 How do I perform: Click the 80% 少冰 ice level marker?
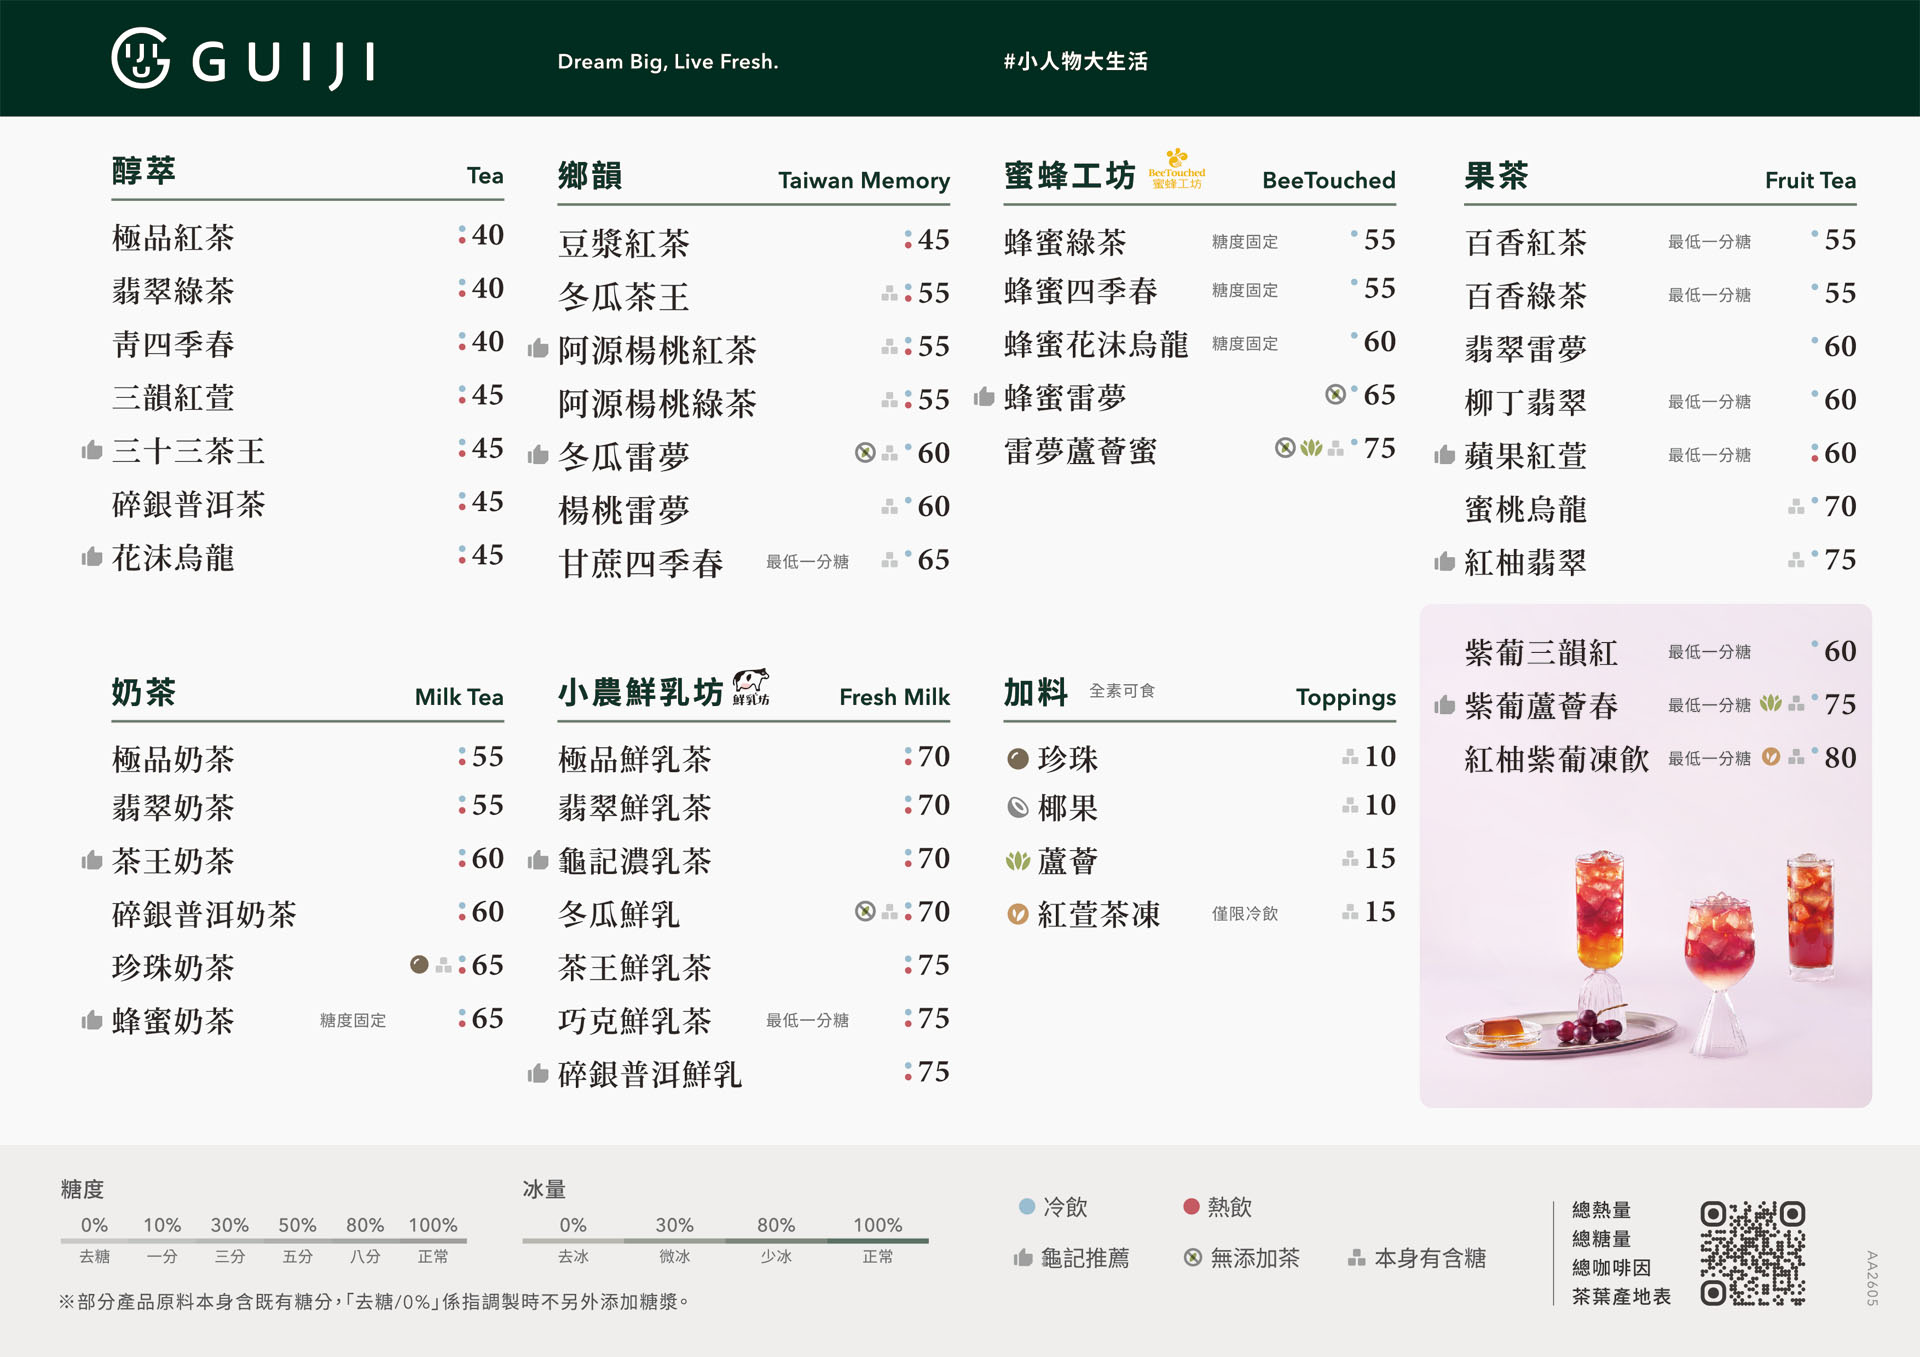[x=776, y=1240]
